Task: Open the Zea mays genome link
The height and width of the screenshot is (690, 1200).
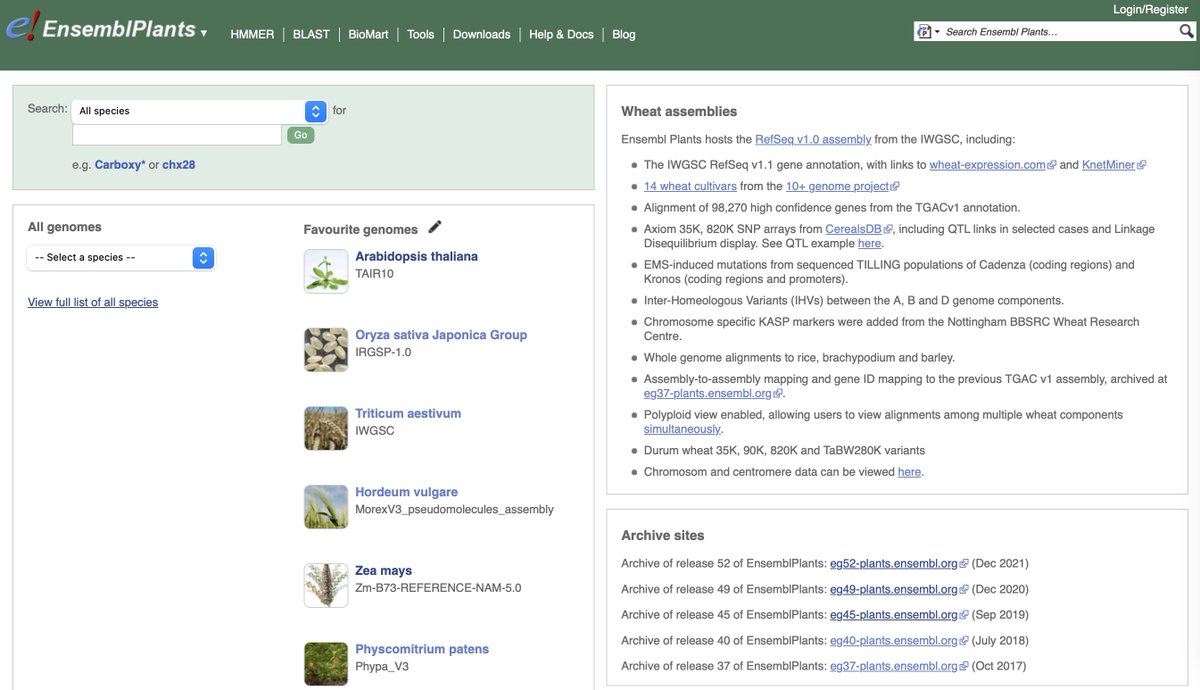Action: click(384, 571)
